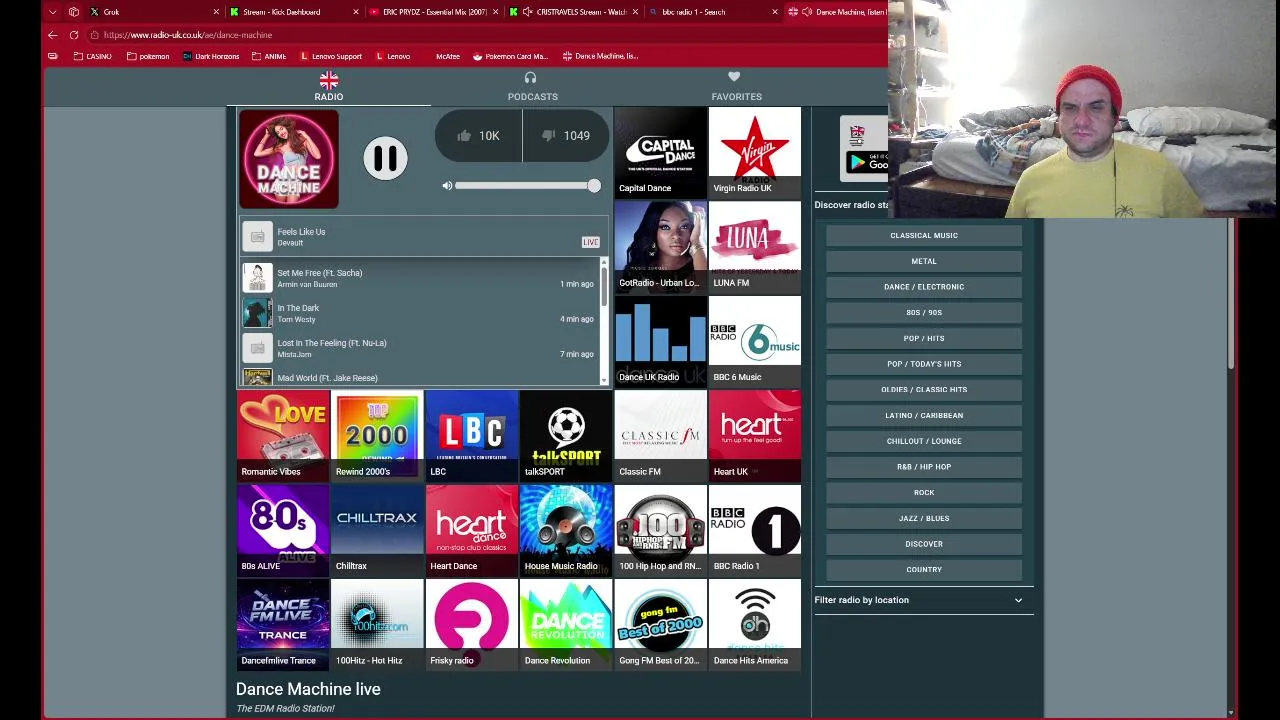Select Chillout / Lounge genre

[x=924, y=441]
